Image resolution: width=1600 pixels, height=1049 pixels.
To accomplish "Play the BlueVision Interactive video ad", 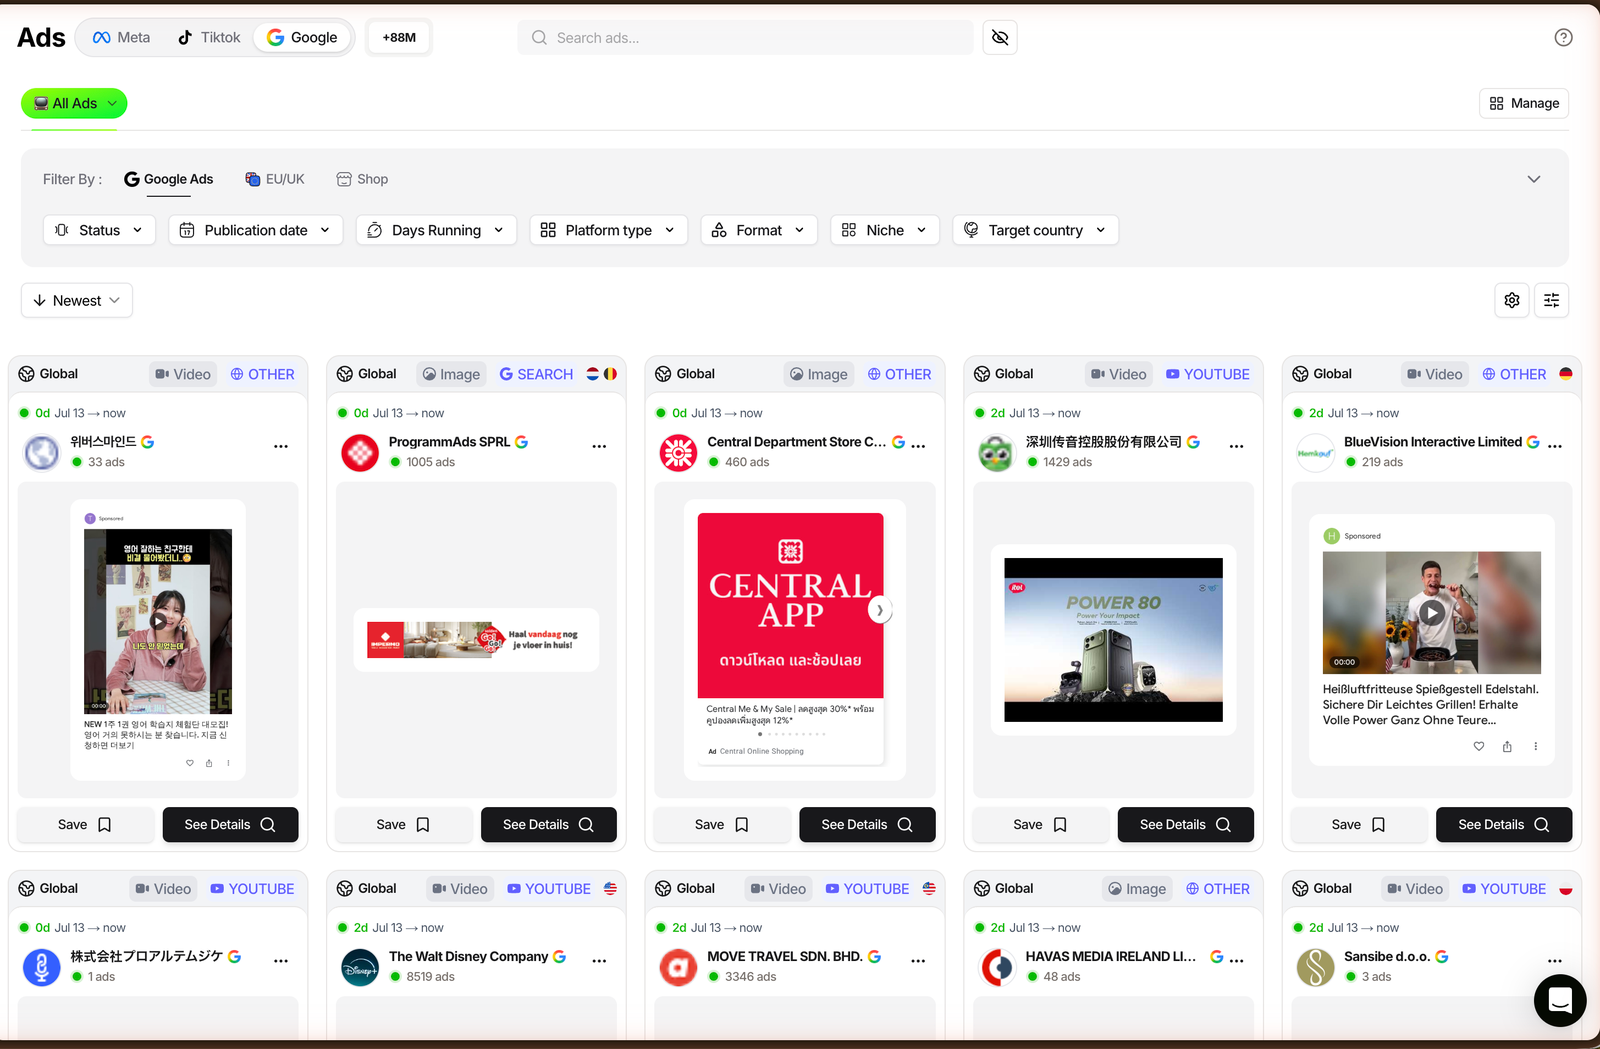I will click(x=1432, y=613).
